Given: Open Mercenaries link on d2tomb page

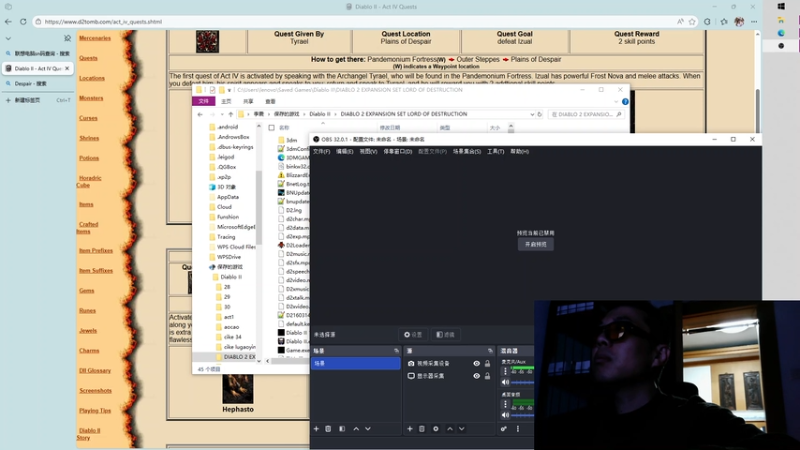Looking at the screenshot, I should click(95, 38).
